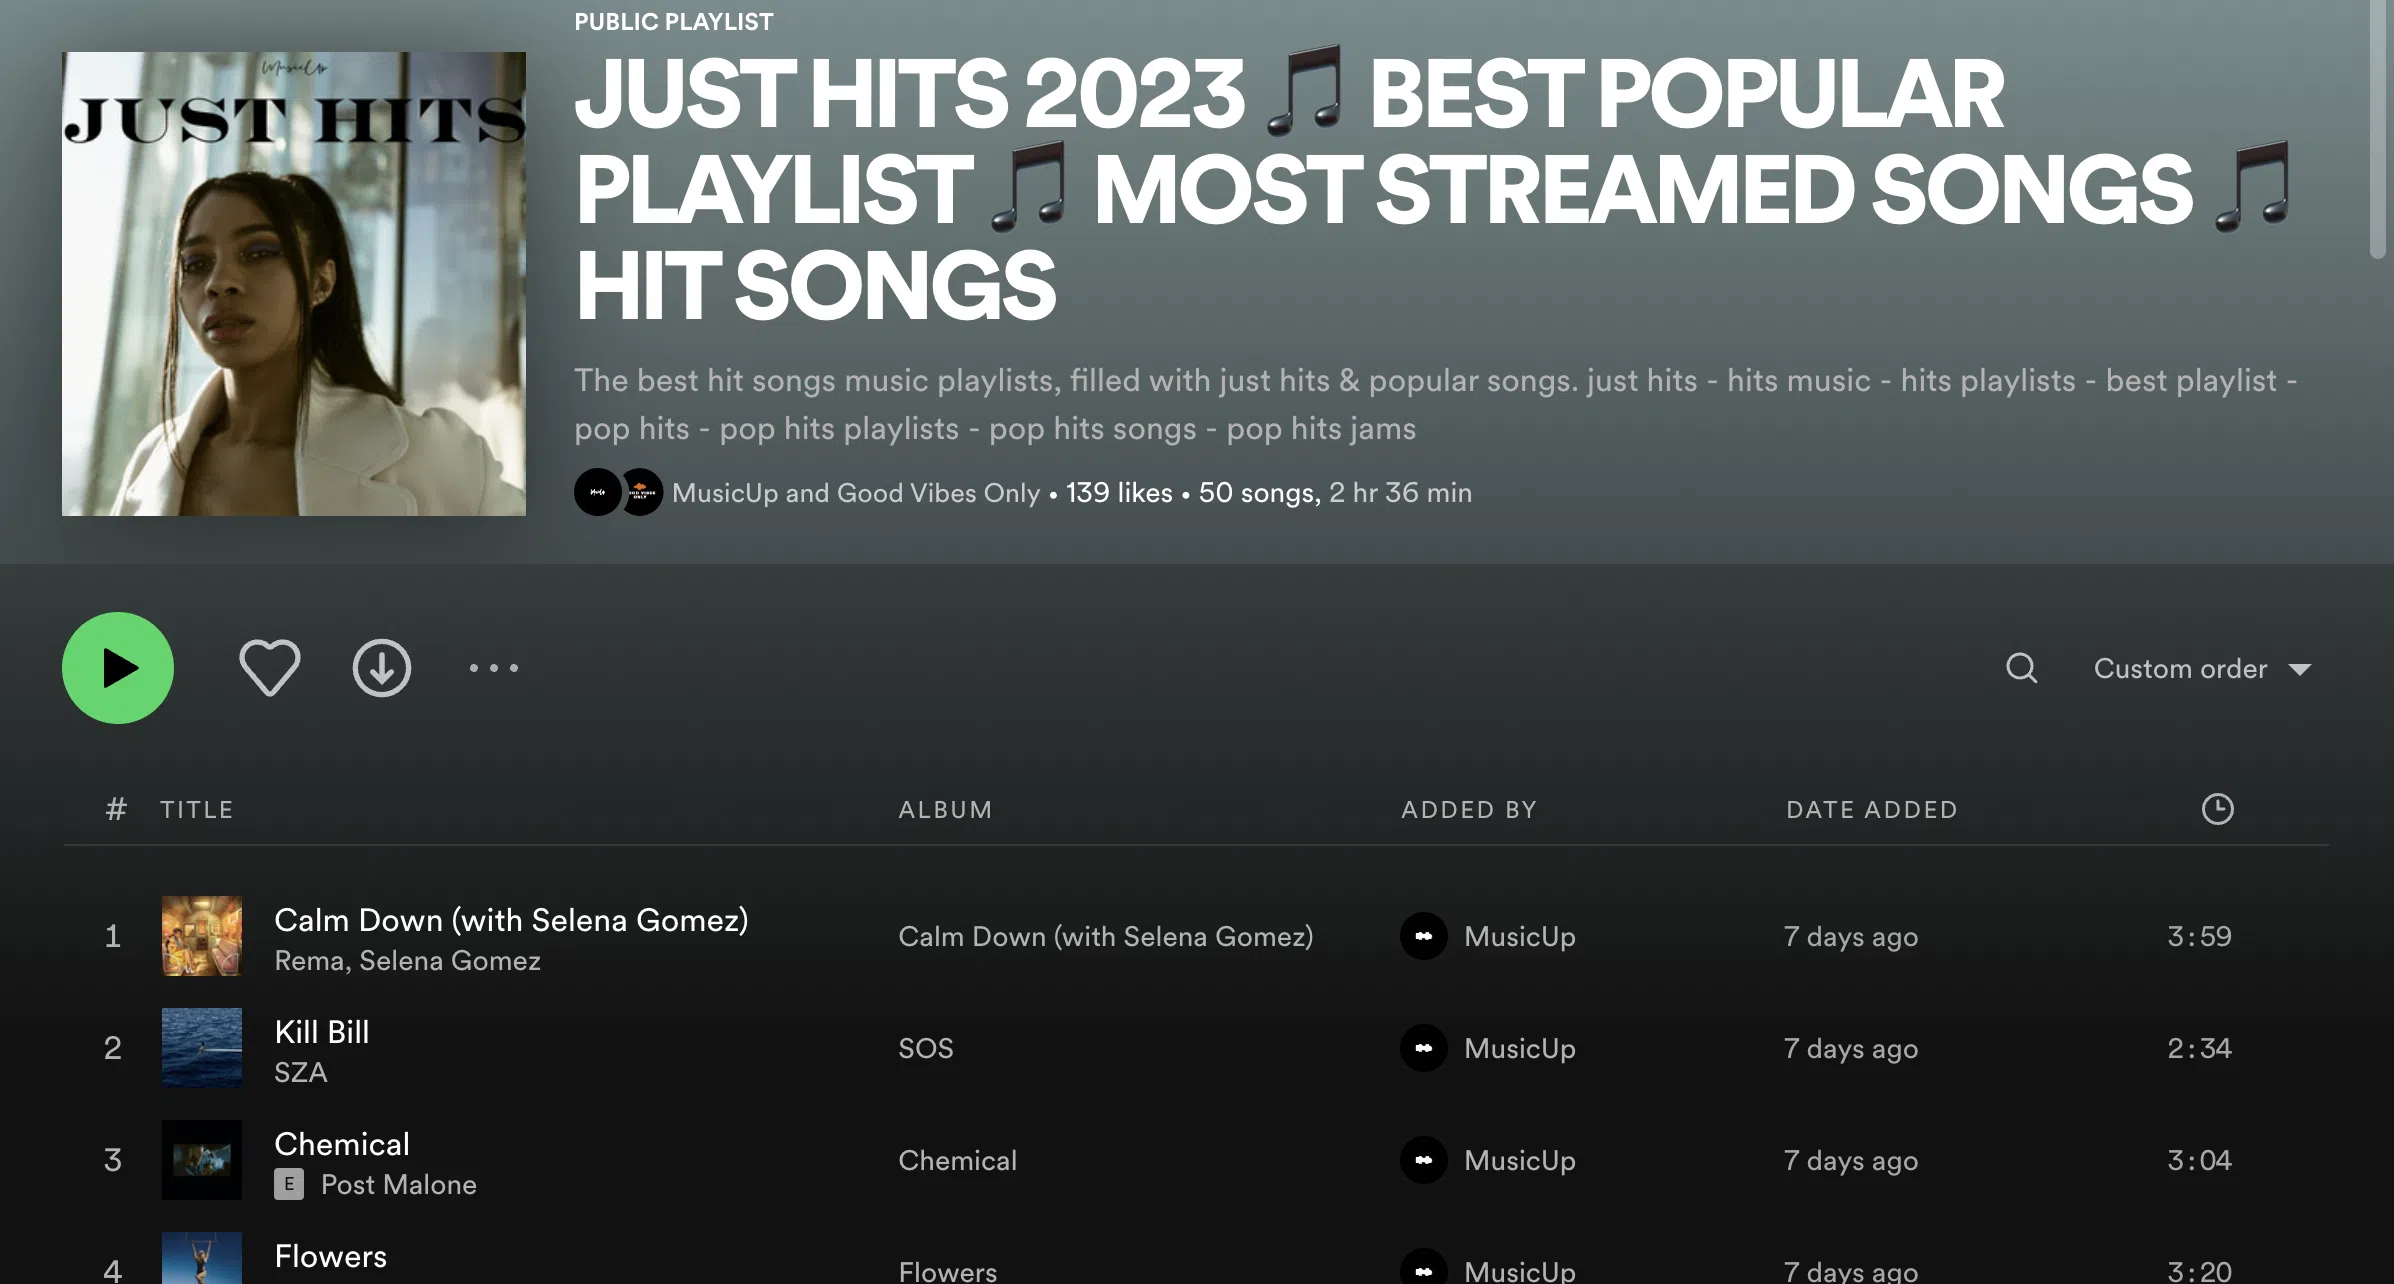Open the three-dots more options menu
The width and height of the screenshot is (2394, 1284).
coord(494,668)
